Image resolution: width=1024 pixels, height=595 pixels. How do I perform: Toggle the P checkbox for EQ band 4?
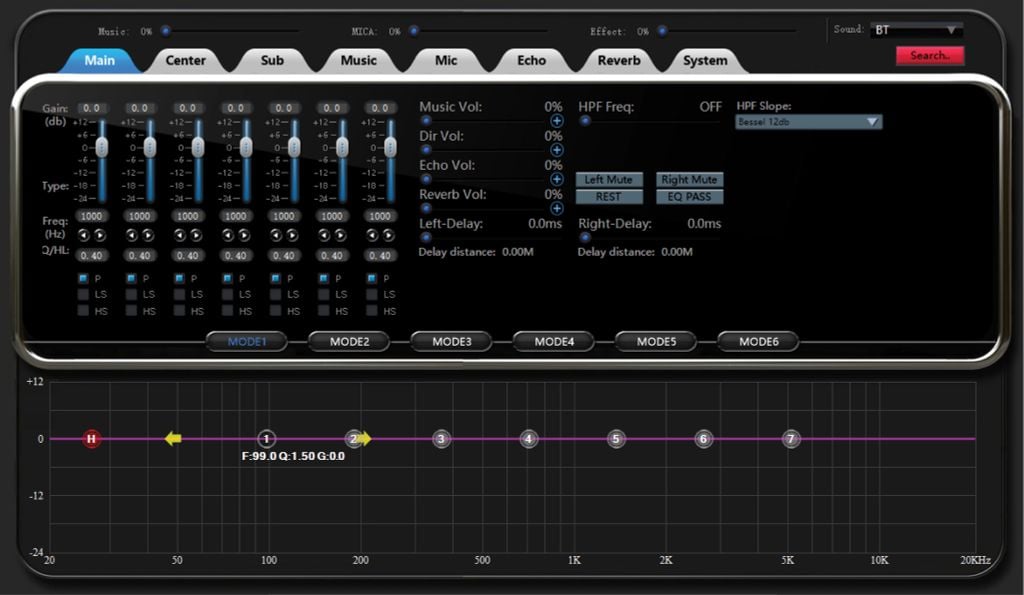click(x=227, y=278)
